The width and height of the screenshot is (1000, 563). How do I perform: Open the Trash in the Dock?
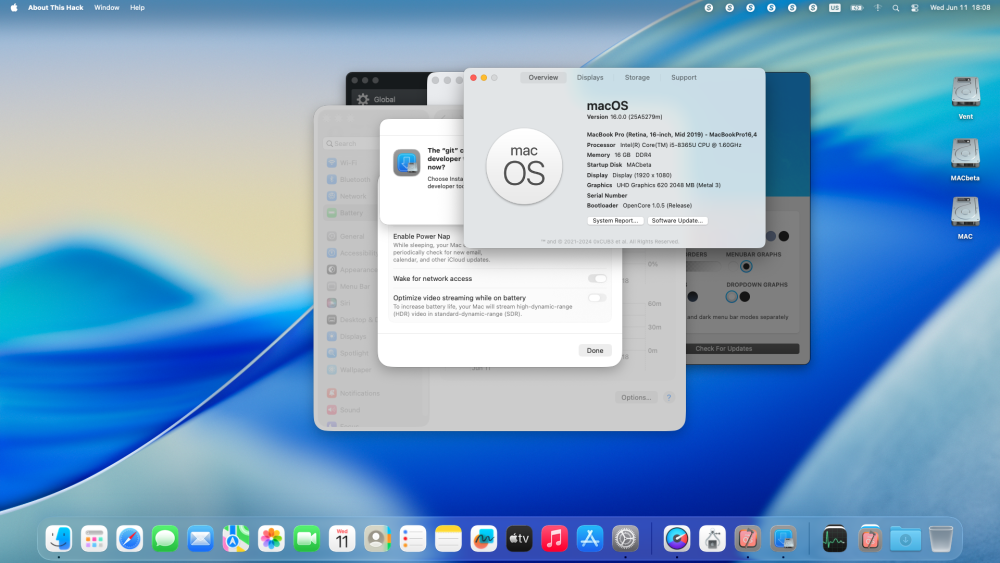pyautogui.click(x=941, y=539)
